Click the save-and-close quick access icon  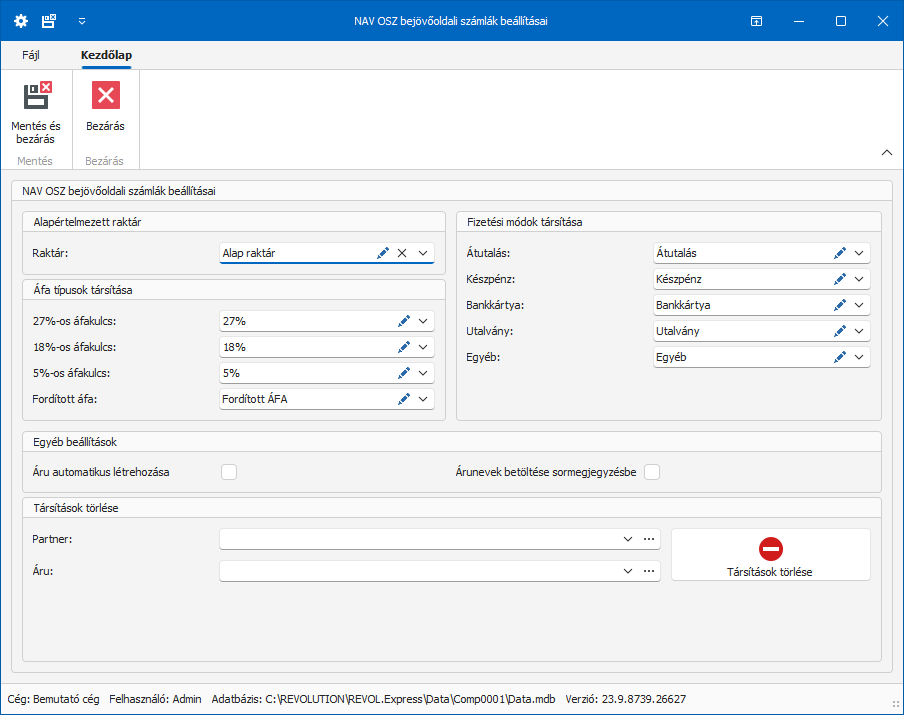tap(49, 21)
